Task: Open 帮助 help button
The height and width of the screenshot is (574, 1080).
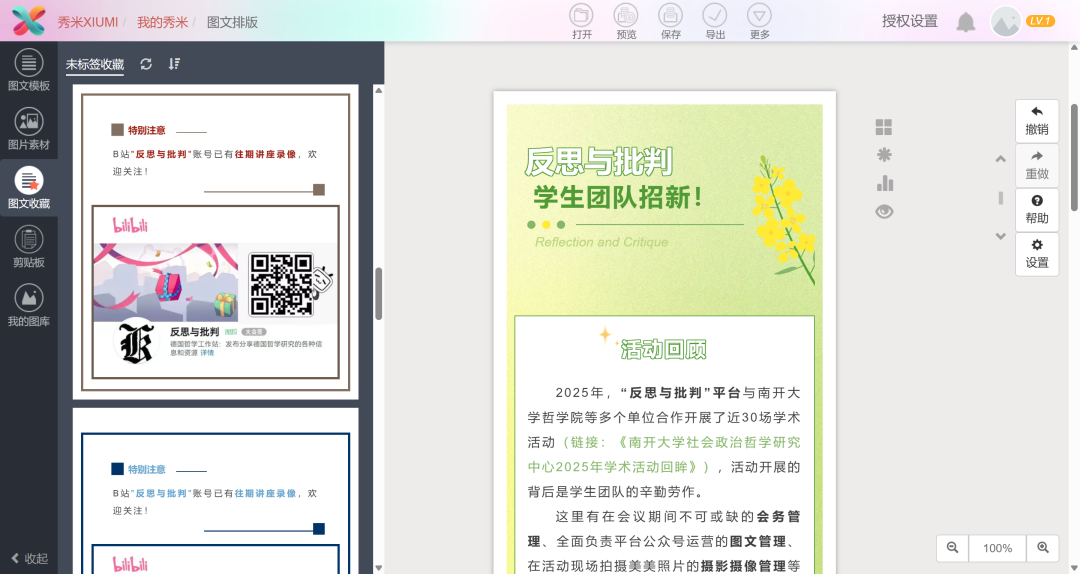Action: click(1037, 209)
